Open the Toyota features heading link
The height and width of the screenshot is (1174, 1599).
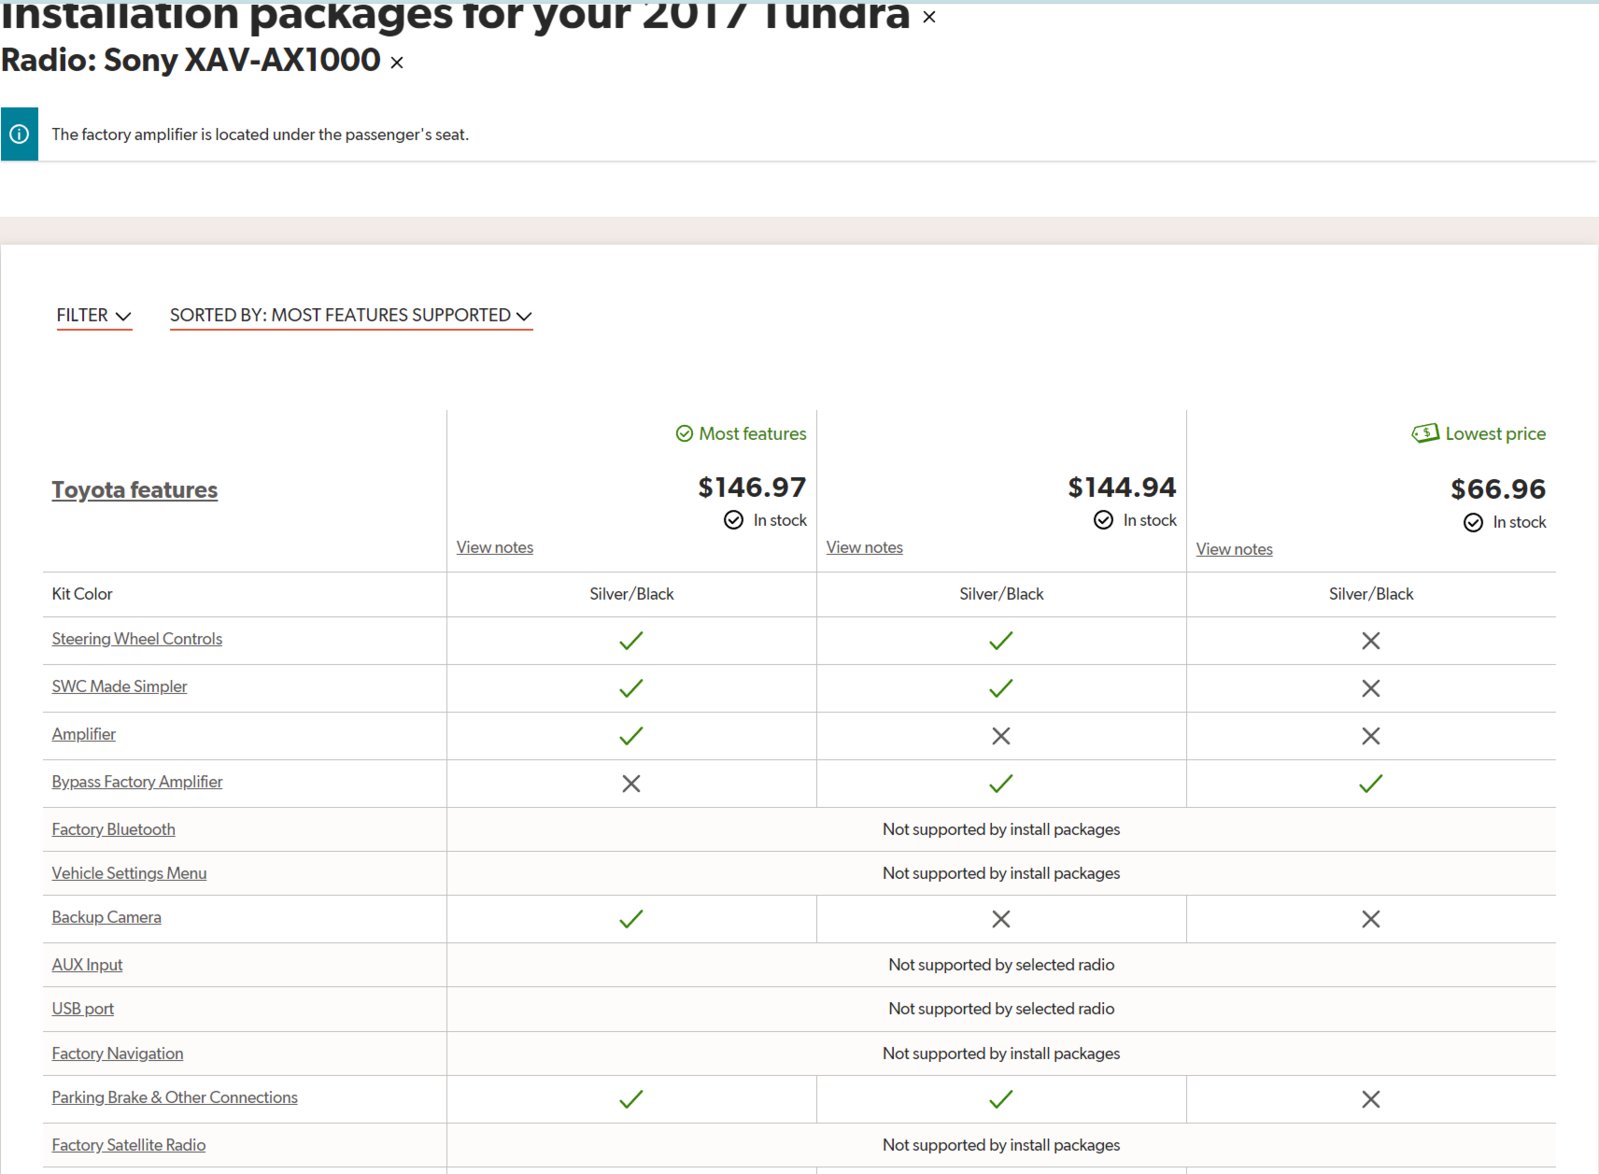tap(135, 490)
